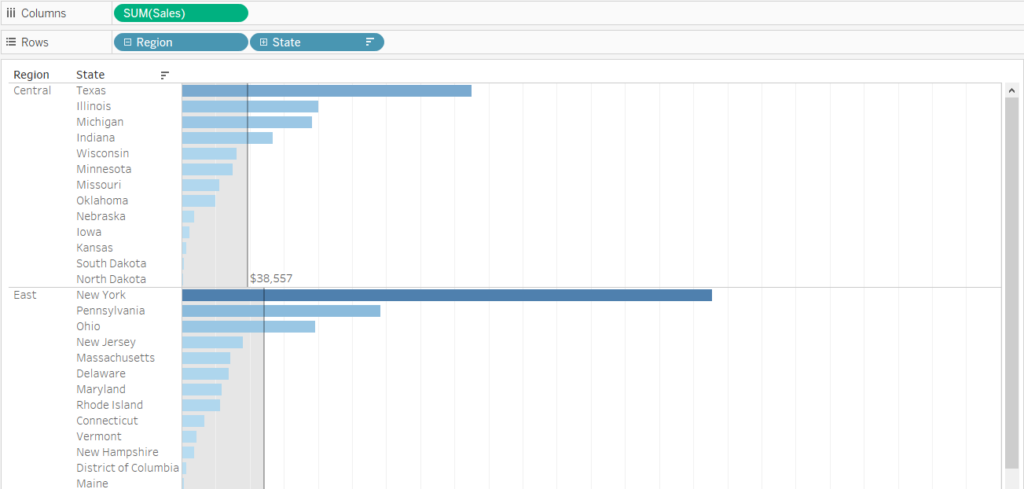Expand the State pill hierarchy
Screen dimensions: 1024x489
[x=264, y=42]
